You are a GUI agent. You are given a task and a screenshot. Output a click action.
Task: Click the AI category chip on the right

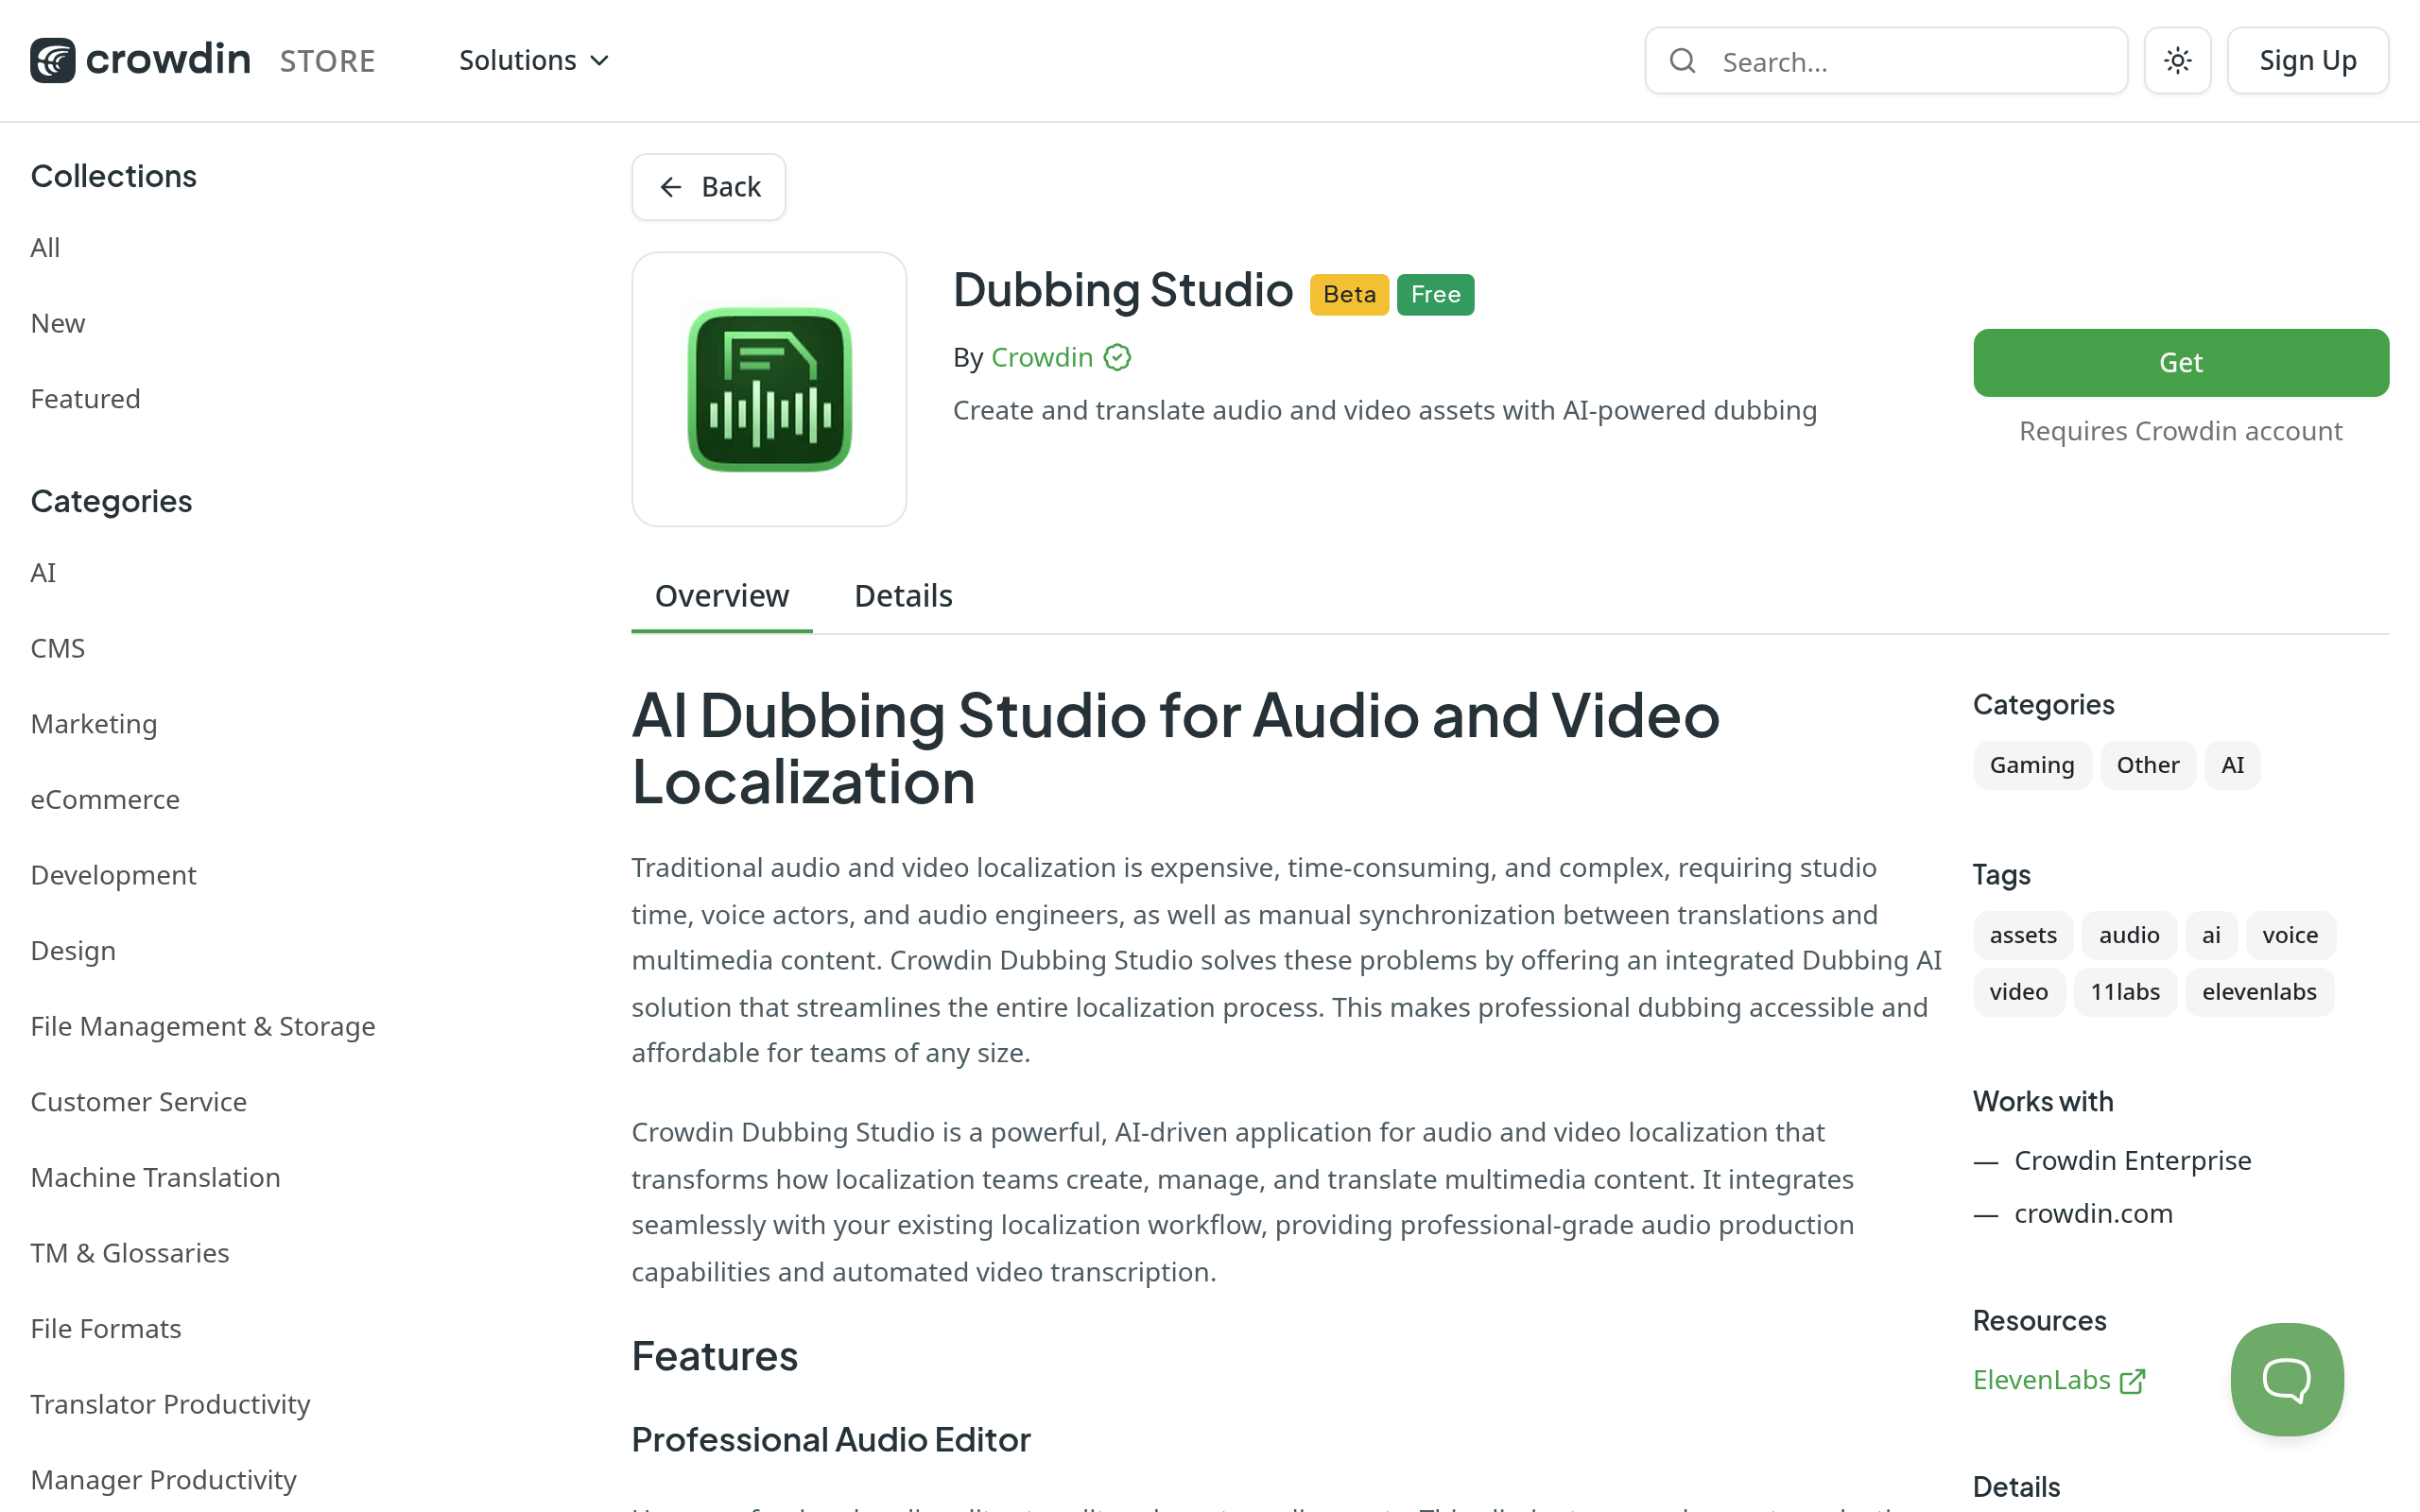pyautogui.click(x=2232, y=765)
